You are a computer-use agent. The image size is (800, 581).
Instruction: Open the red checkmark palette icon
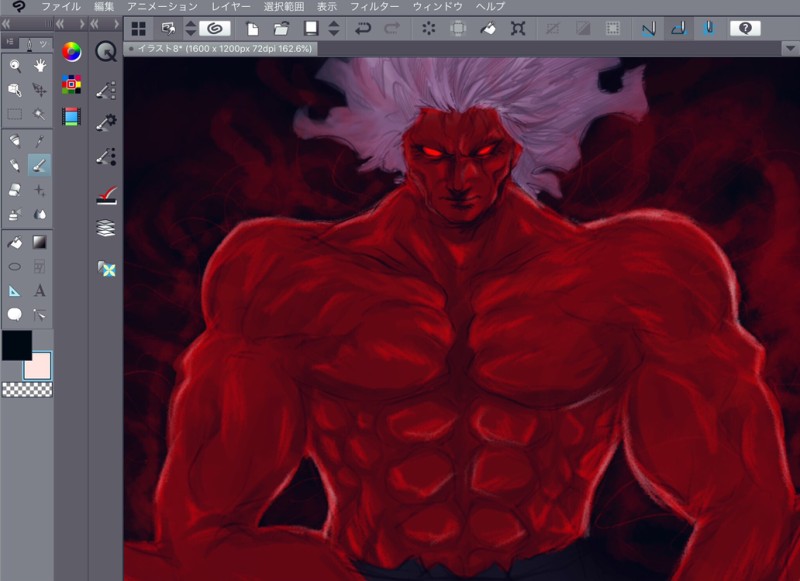point(107,195)
